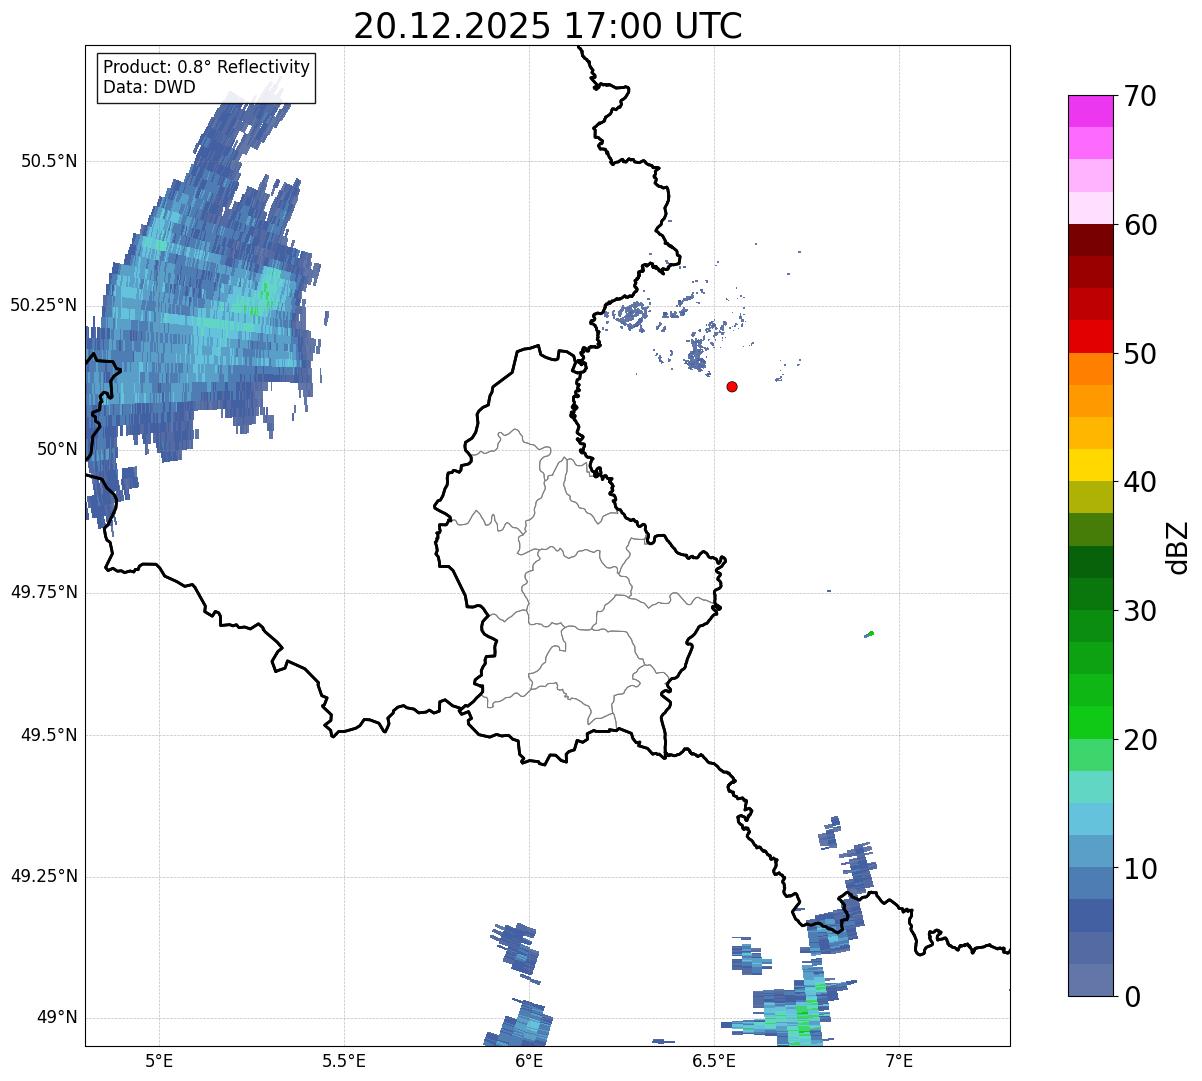Pick the magenta top colorbar segment
This screenshot has width=1202, height=1081.
[x=1090, y=111]
